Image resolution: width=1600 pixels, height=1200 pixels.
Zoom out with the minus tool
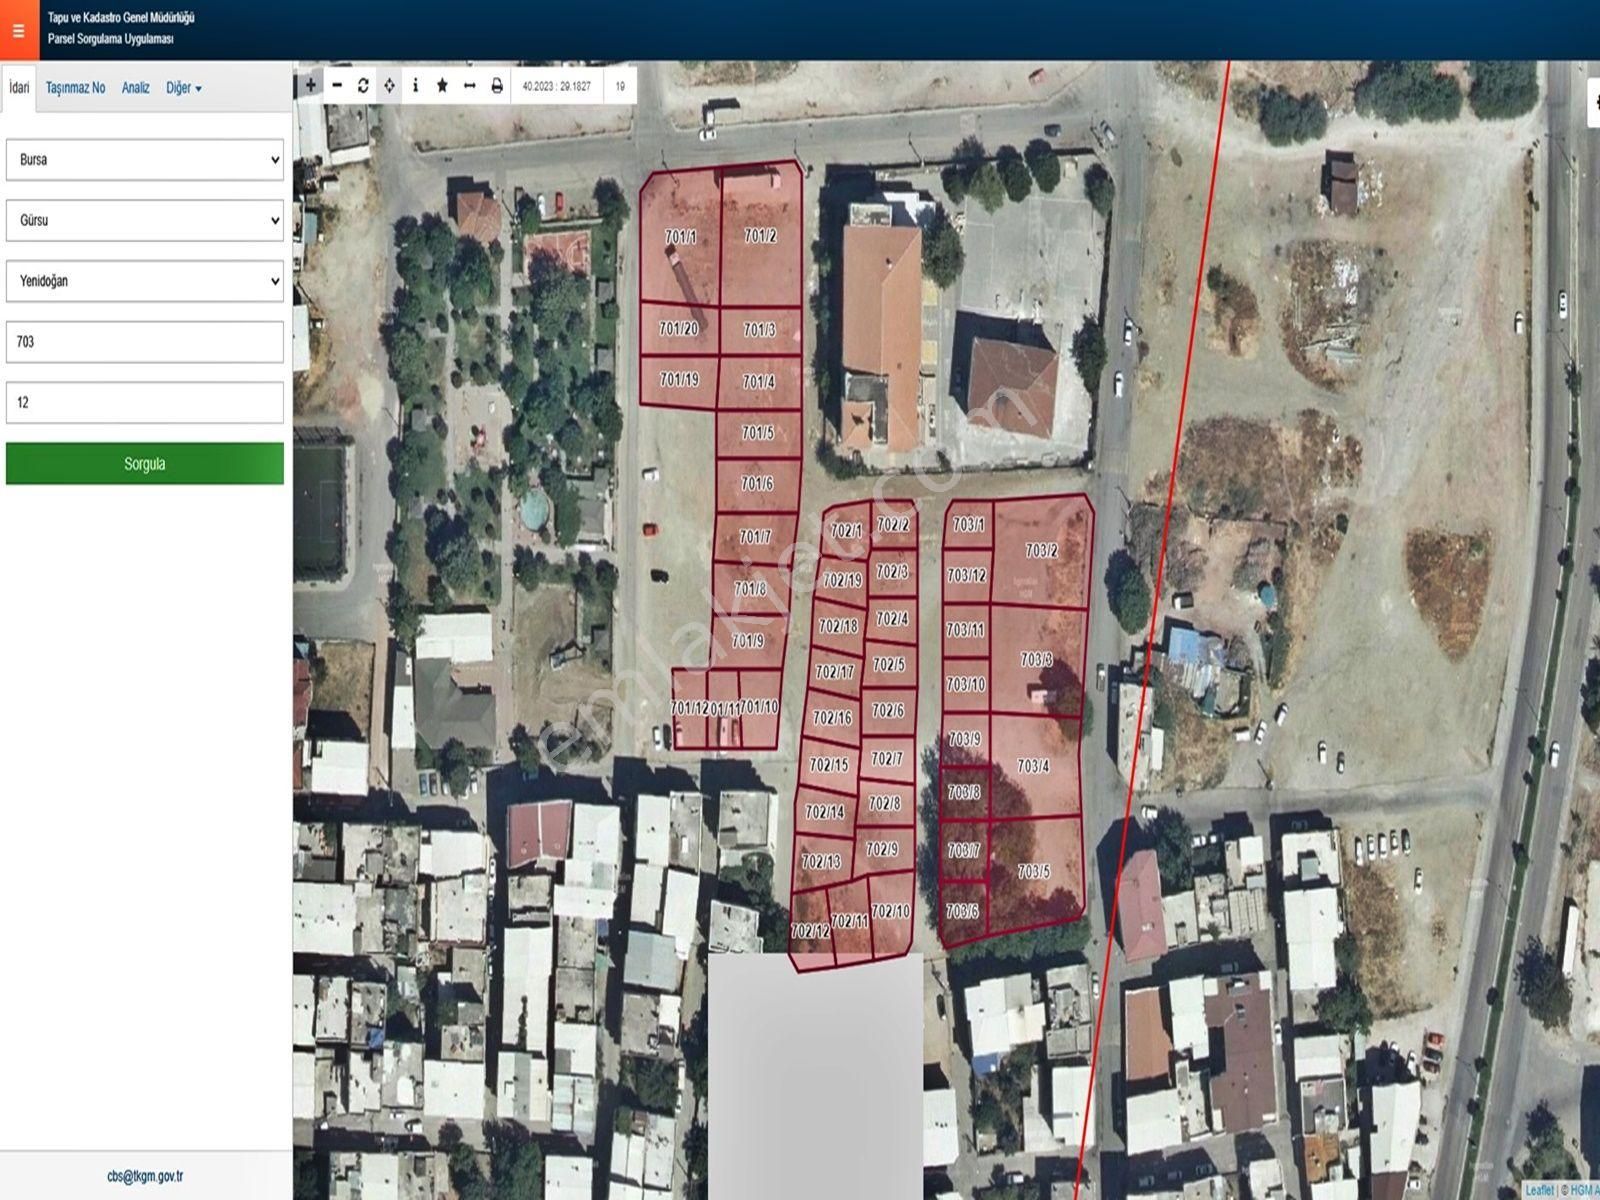(x=337, y=86)
